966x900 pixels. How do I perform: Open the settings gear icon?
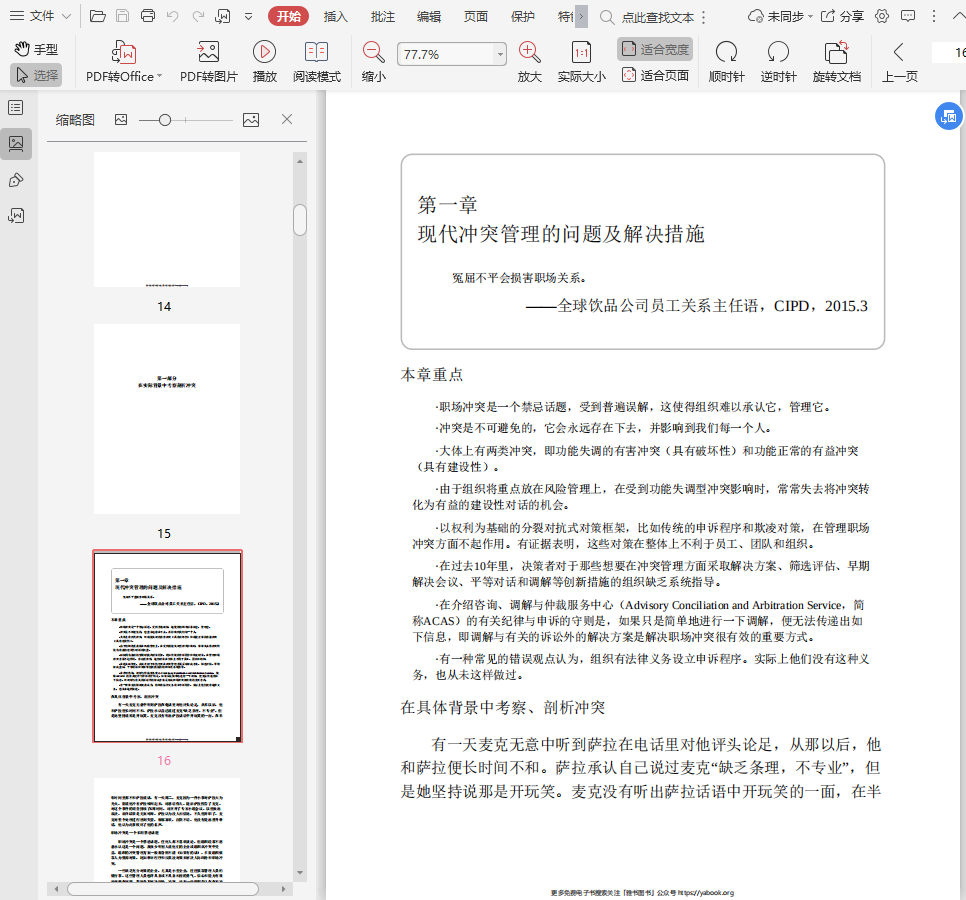tap(882, 16)
